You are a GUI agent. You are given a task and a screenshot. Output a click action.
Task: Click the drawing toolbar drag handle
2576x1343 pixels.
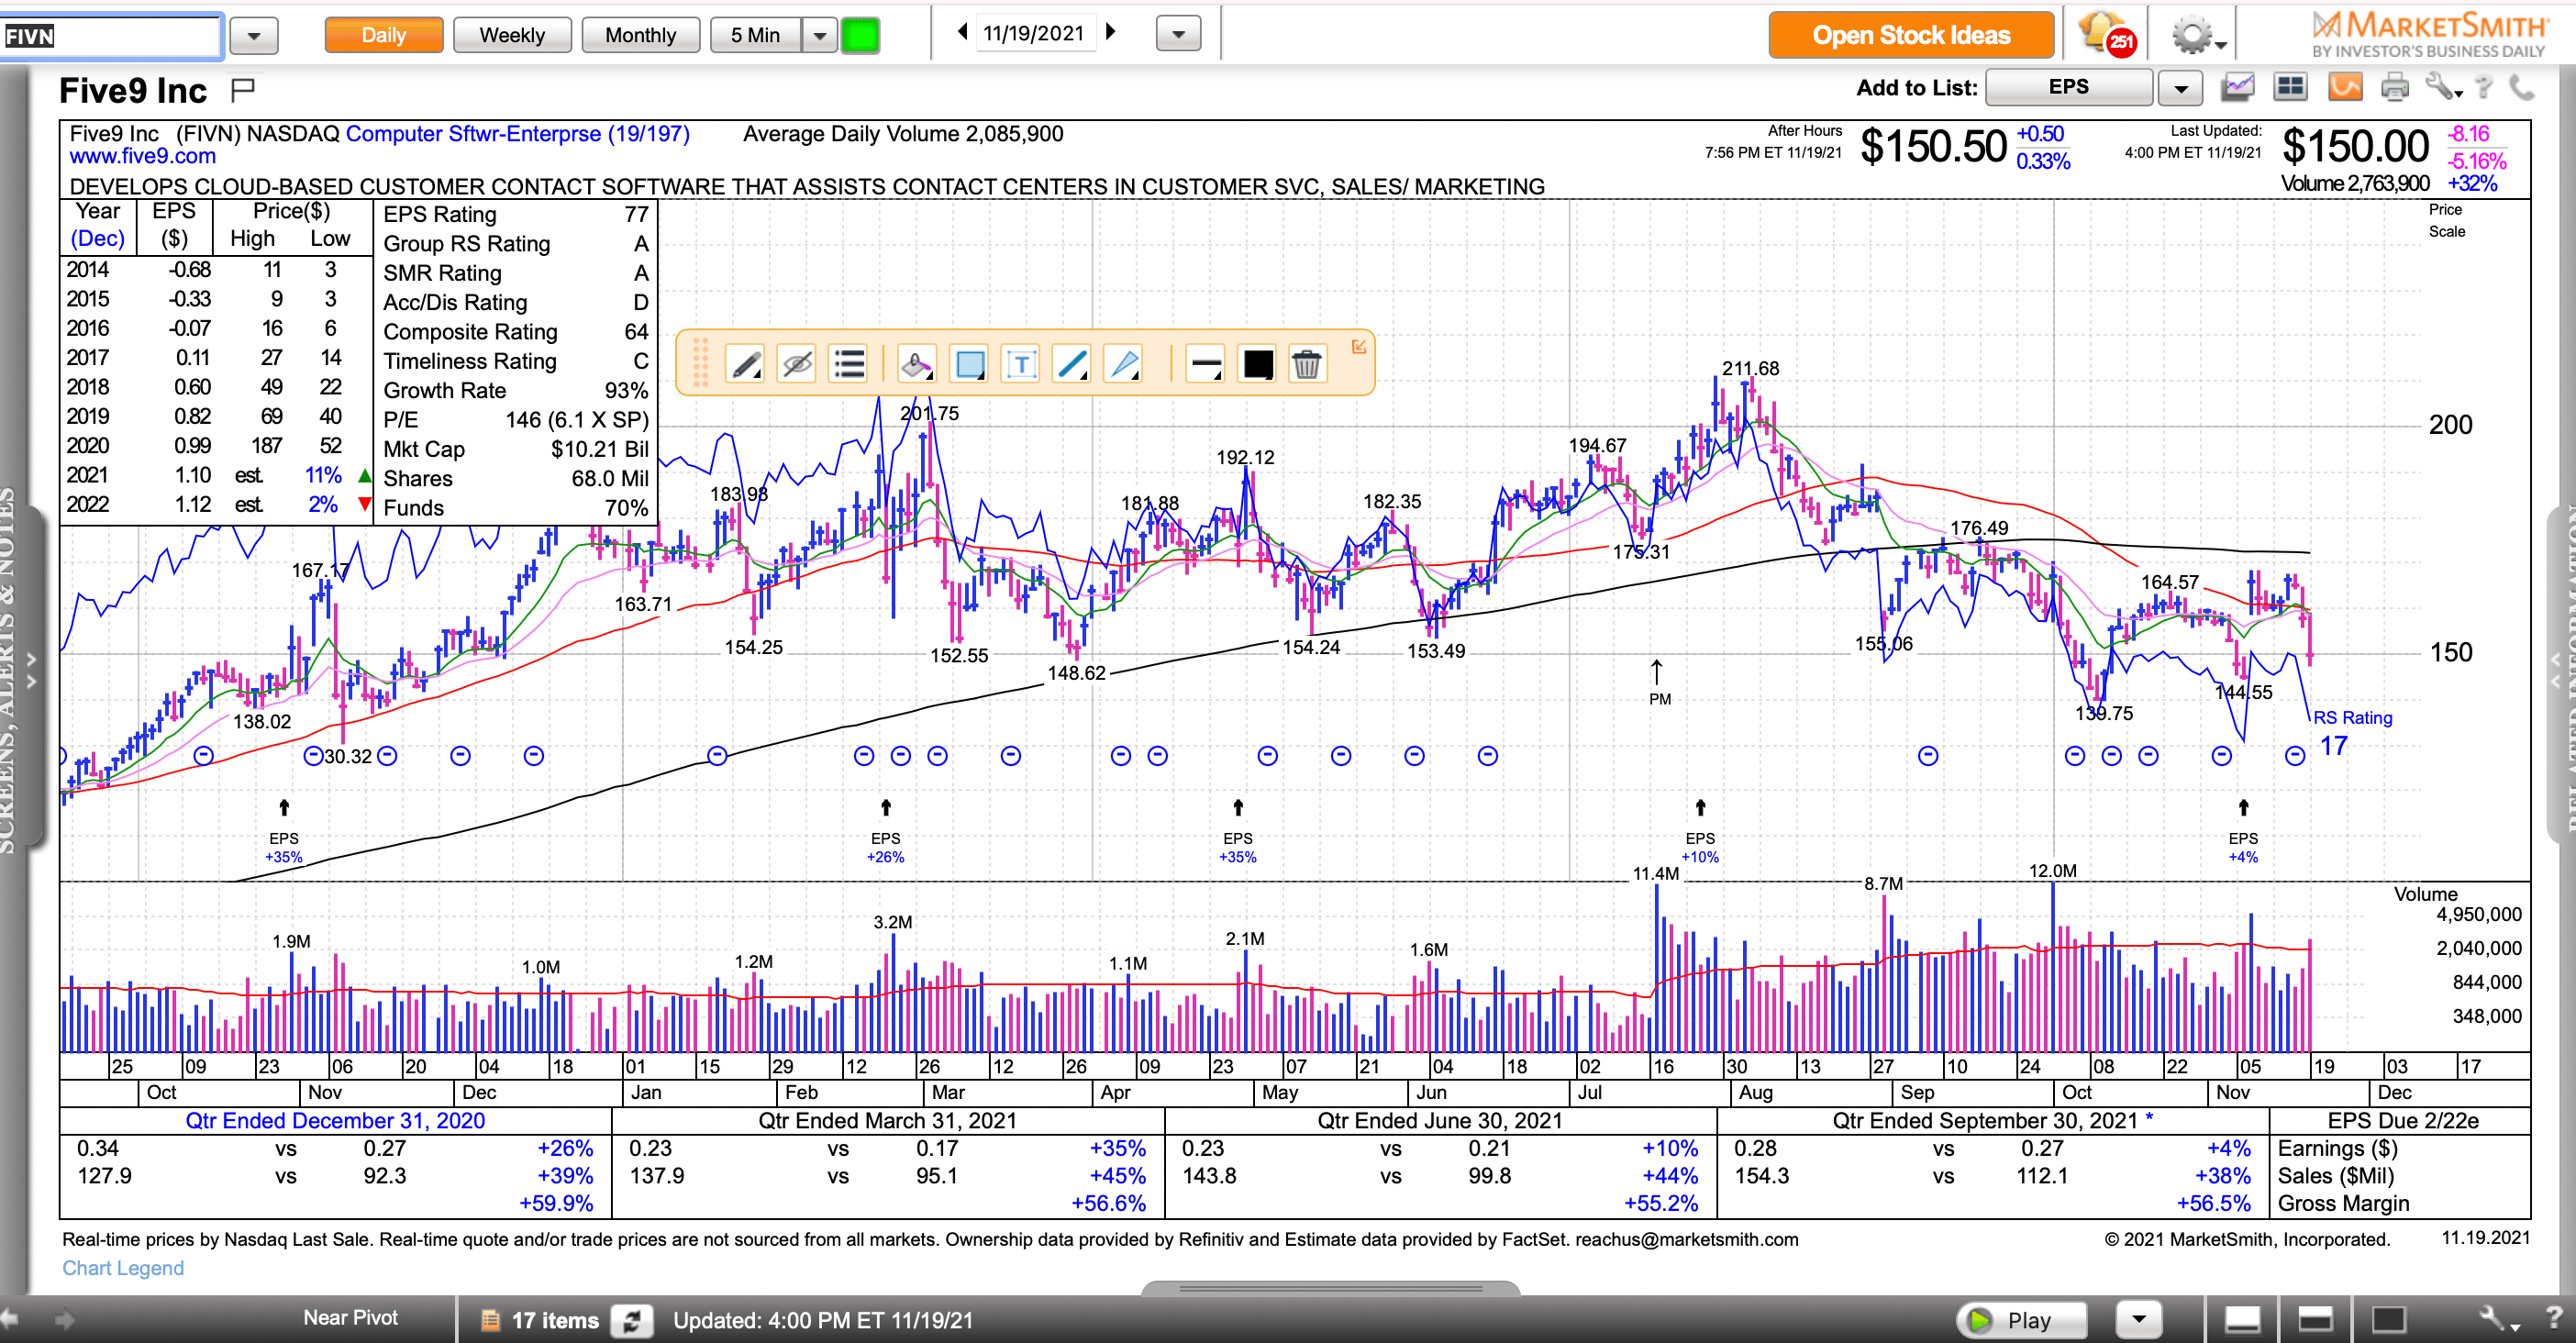[701, 362]
